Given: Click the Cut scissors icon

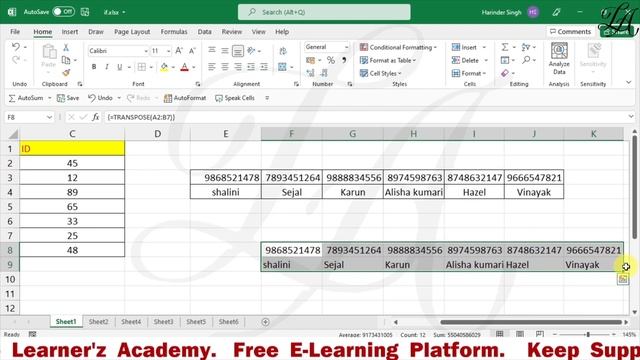Looking at the screenshot, I should (66, 48).
